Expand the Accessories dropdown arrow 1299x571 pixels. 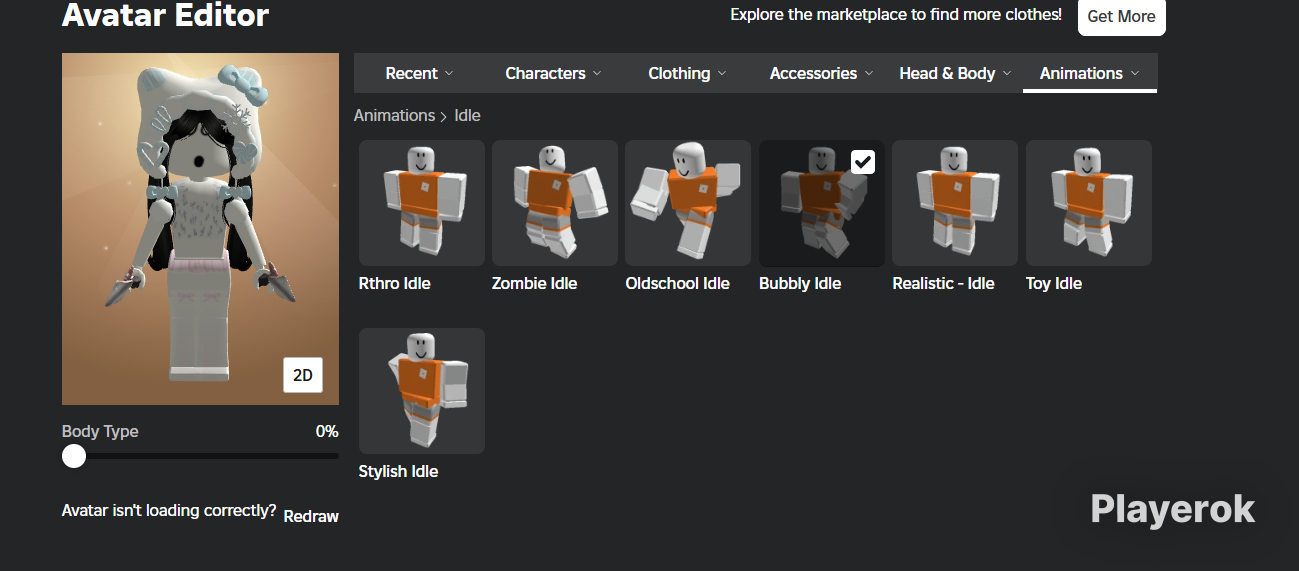[869, 73]
